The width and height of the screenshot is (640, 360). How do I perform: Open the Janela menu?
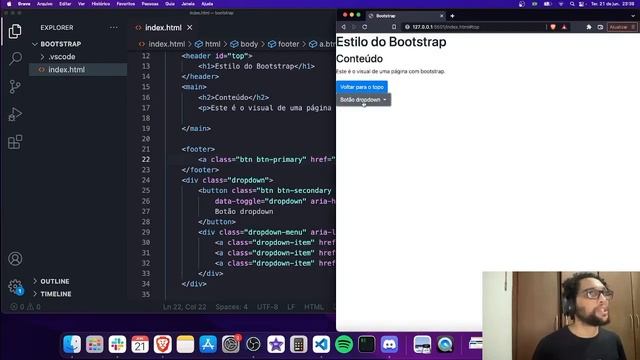[x=188, y=4]
